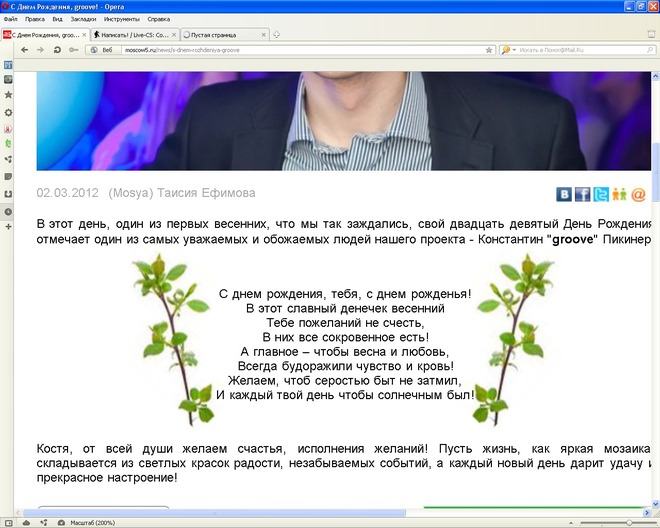660x528 pixels.
Task: Share article on Facebook
Action: (583, 194)
